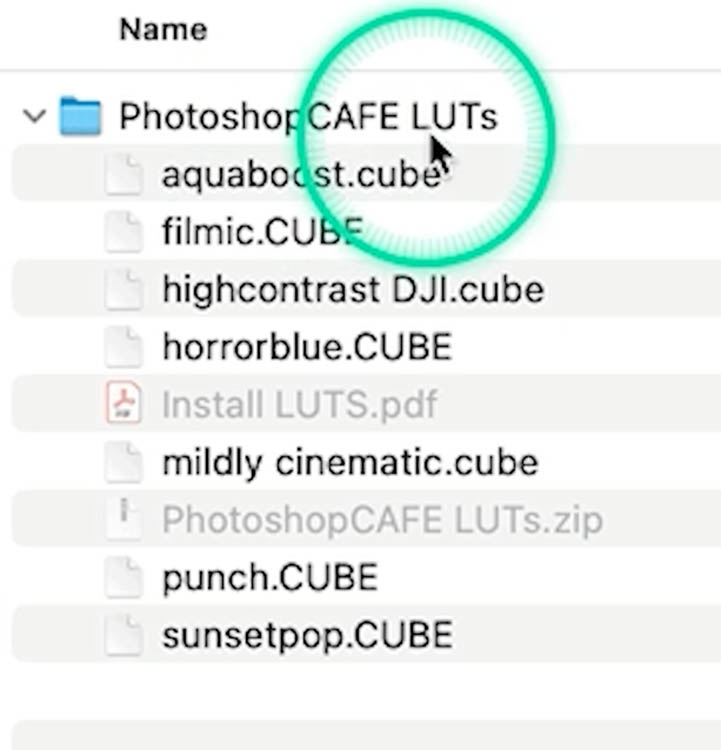Image resolution: width=721 pixels, height=750 pixels.
Task: Click the Install LUTS PDF icon
Action: click(124, 405)
